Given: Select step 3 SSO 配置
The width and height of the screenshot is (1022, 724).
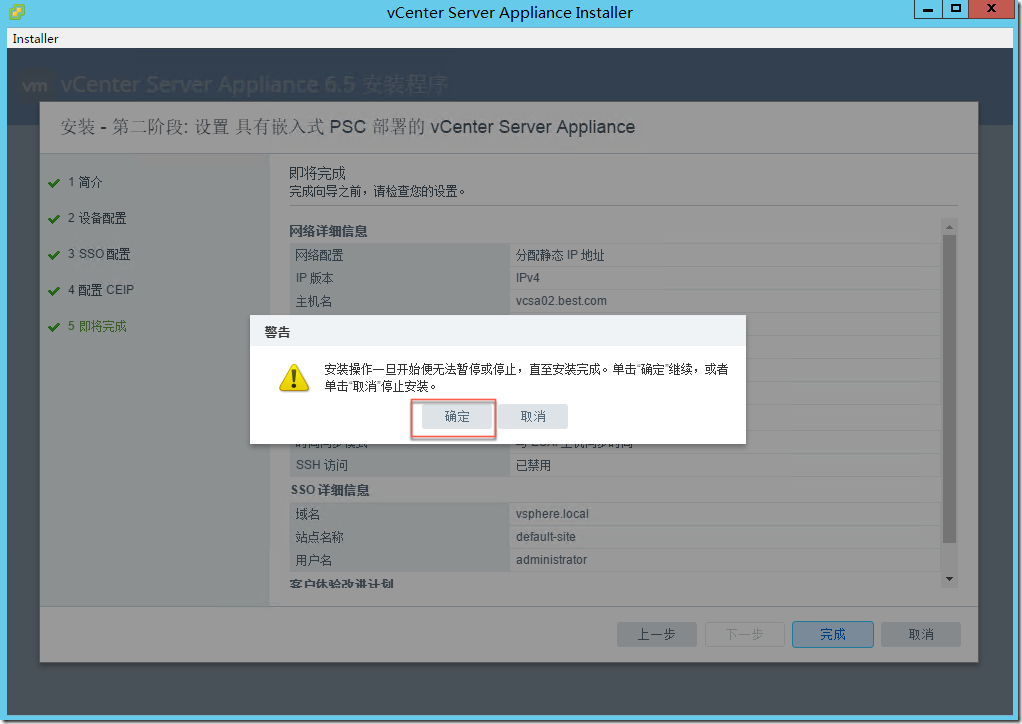Looking at the screenshot, I should [98, 254].
